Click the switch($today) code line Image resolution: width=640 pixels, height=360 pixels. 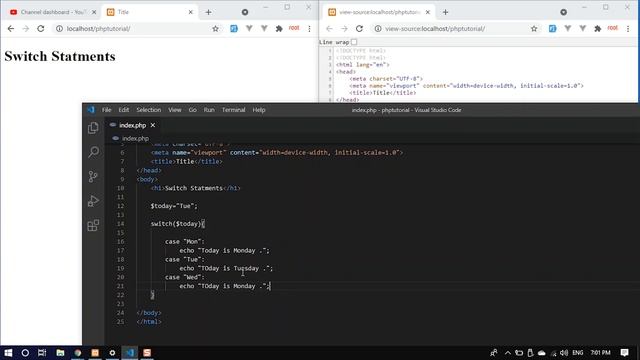click(x=178, y=224)
